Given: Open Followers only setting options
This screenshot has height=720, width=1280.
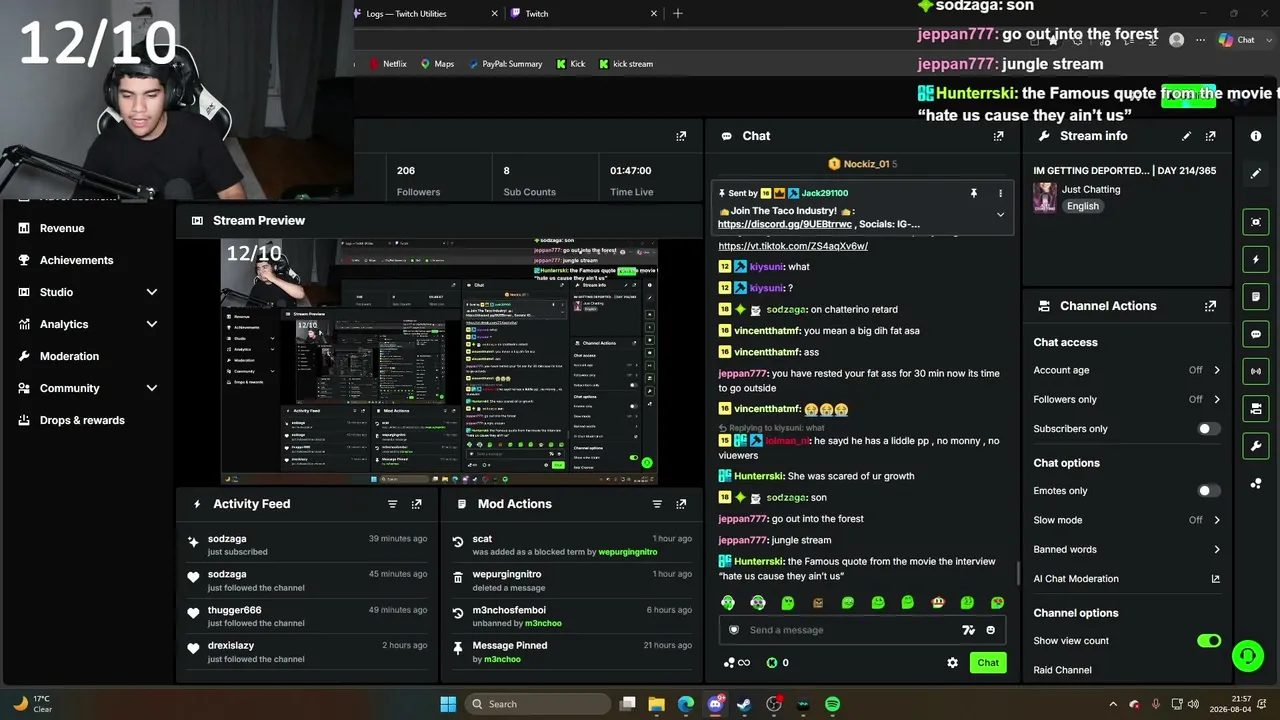Looking at the screenshot, I should click(1127, 399).
